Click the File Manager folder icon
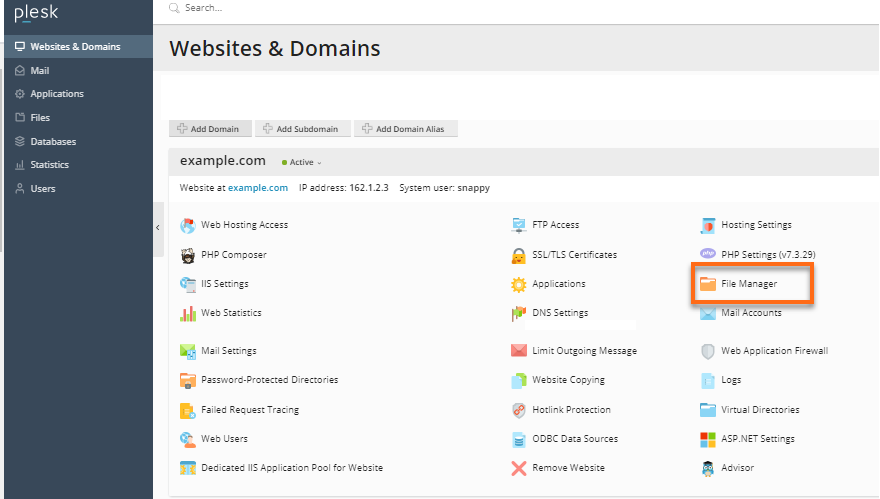 [708, 284]
